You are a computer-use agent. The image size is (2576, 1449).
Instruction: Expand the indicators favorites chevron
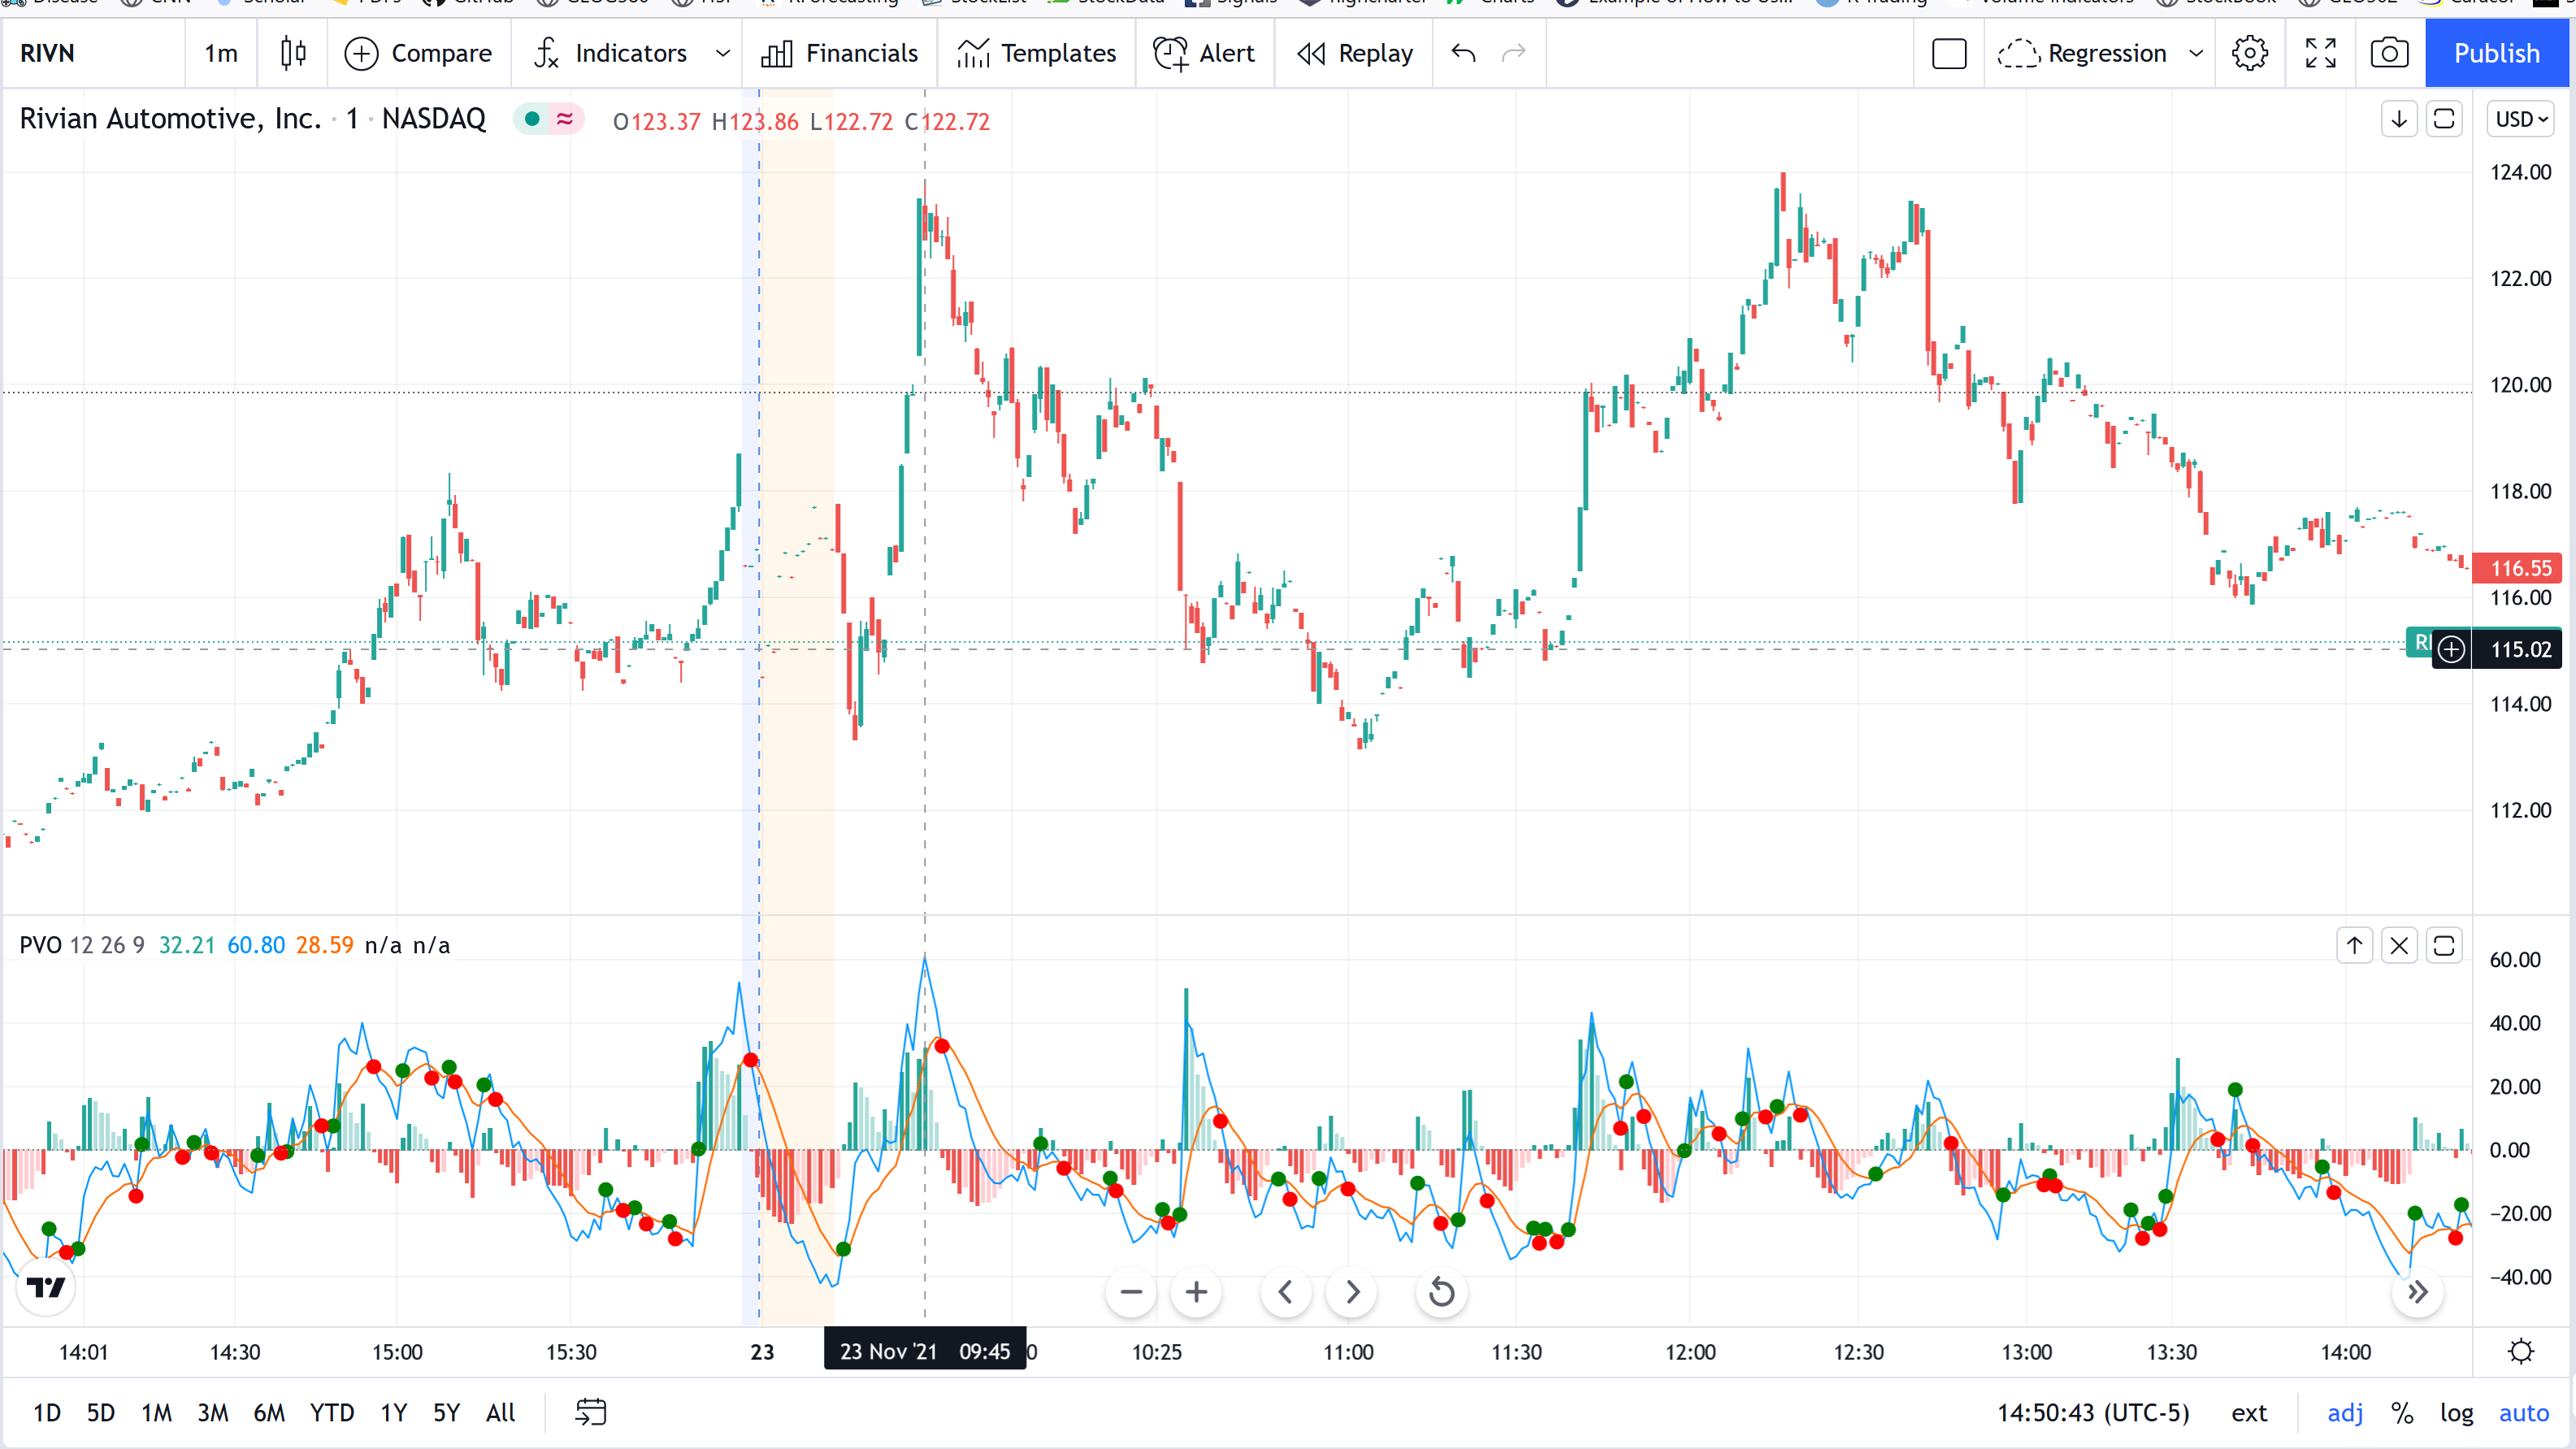click(723, 53)
